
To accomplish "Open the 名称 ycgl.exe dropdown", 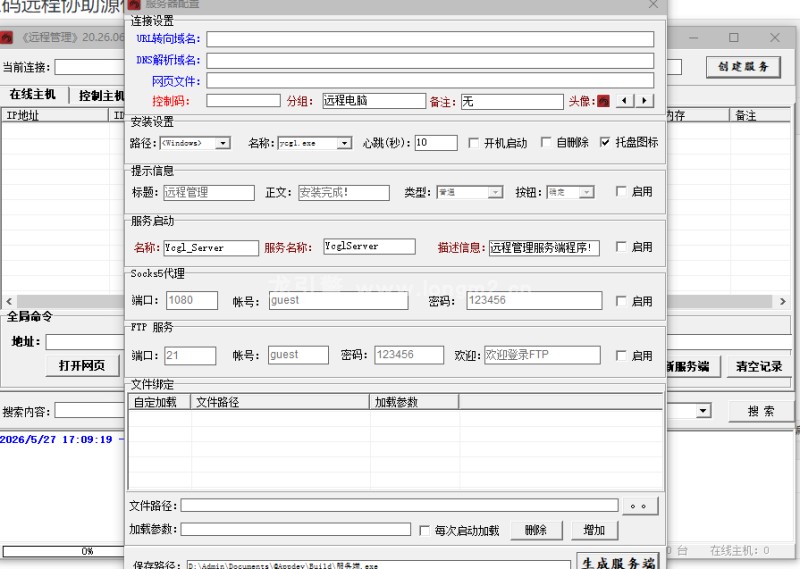I will (x=345, y=143).
